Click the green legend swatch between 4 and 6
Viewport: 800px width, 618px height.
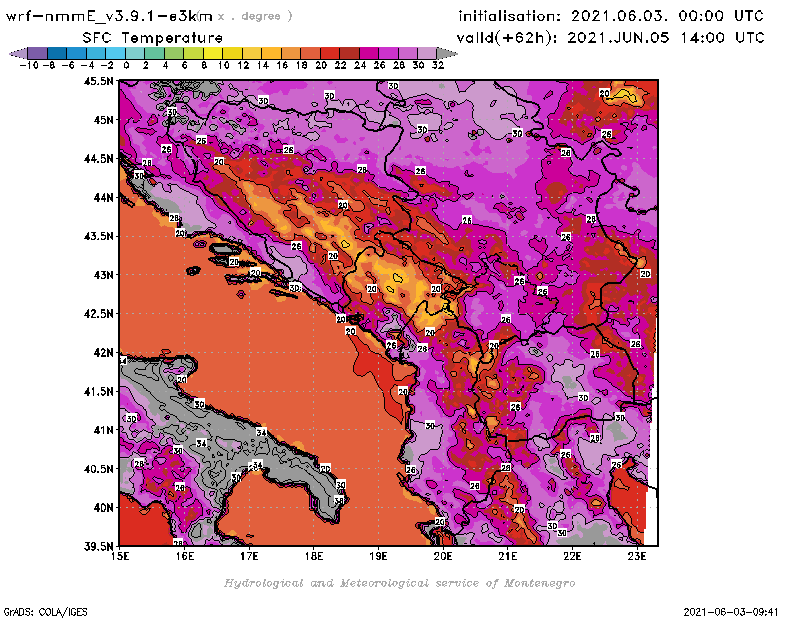[174, 53]
